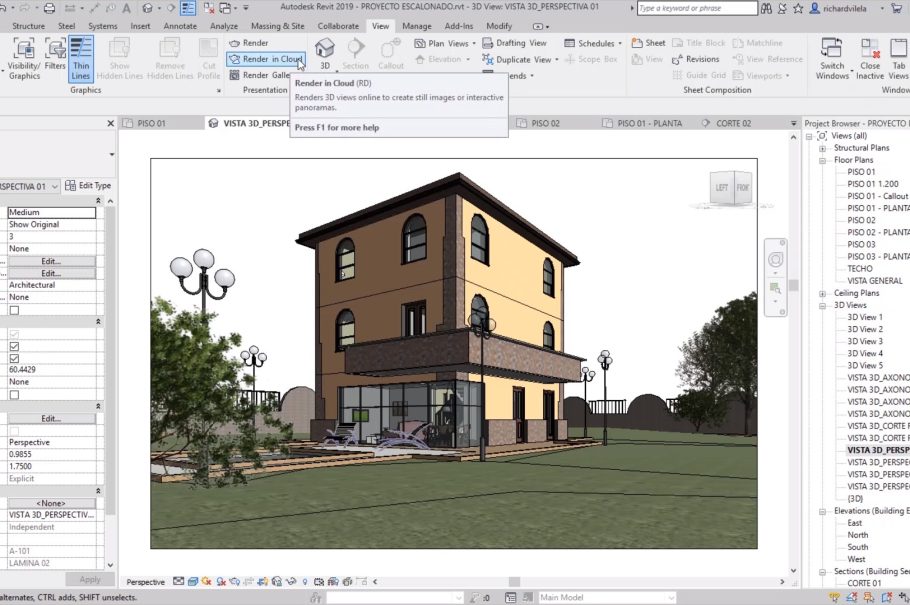Open Duplicate View dropdown arrow
The width and height of the screenshot is (910, 605).
coord(557,59)
